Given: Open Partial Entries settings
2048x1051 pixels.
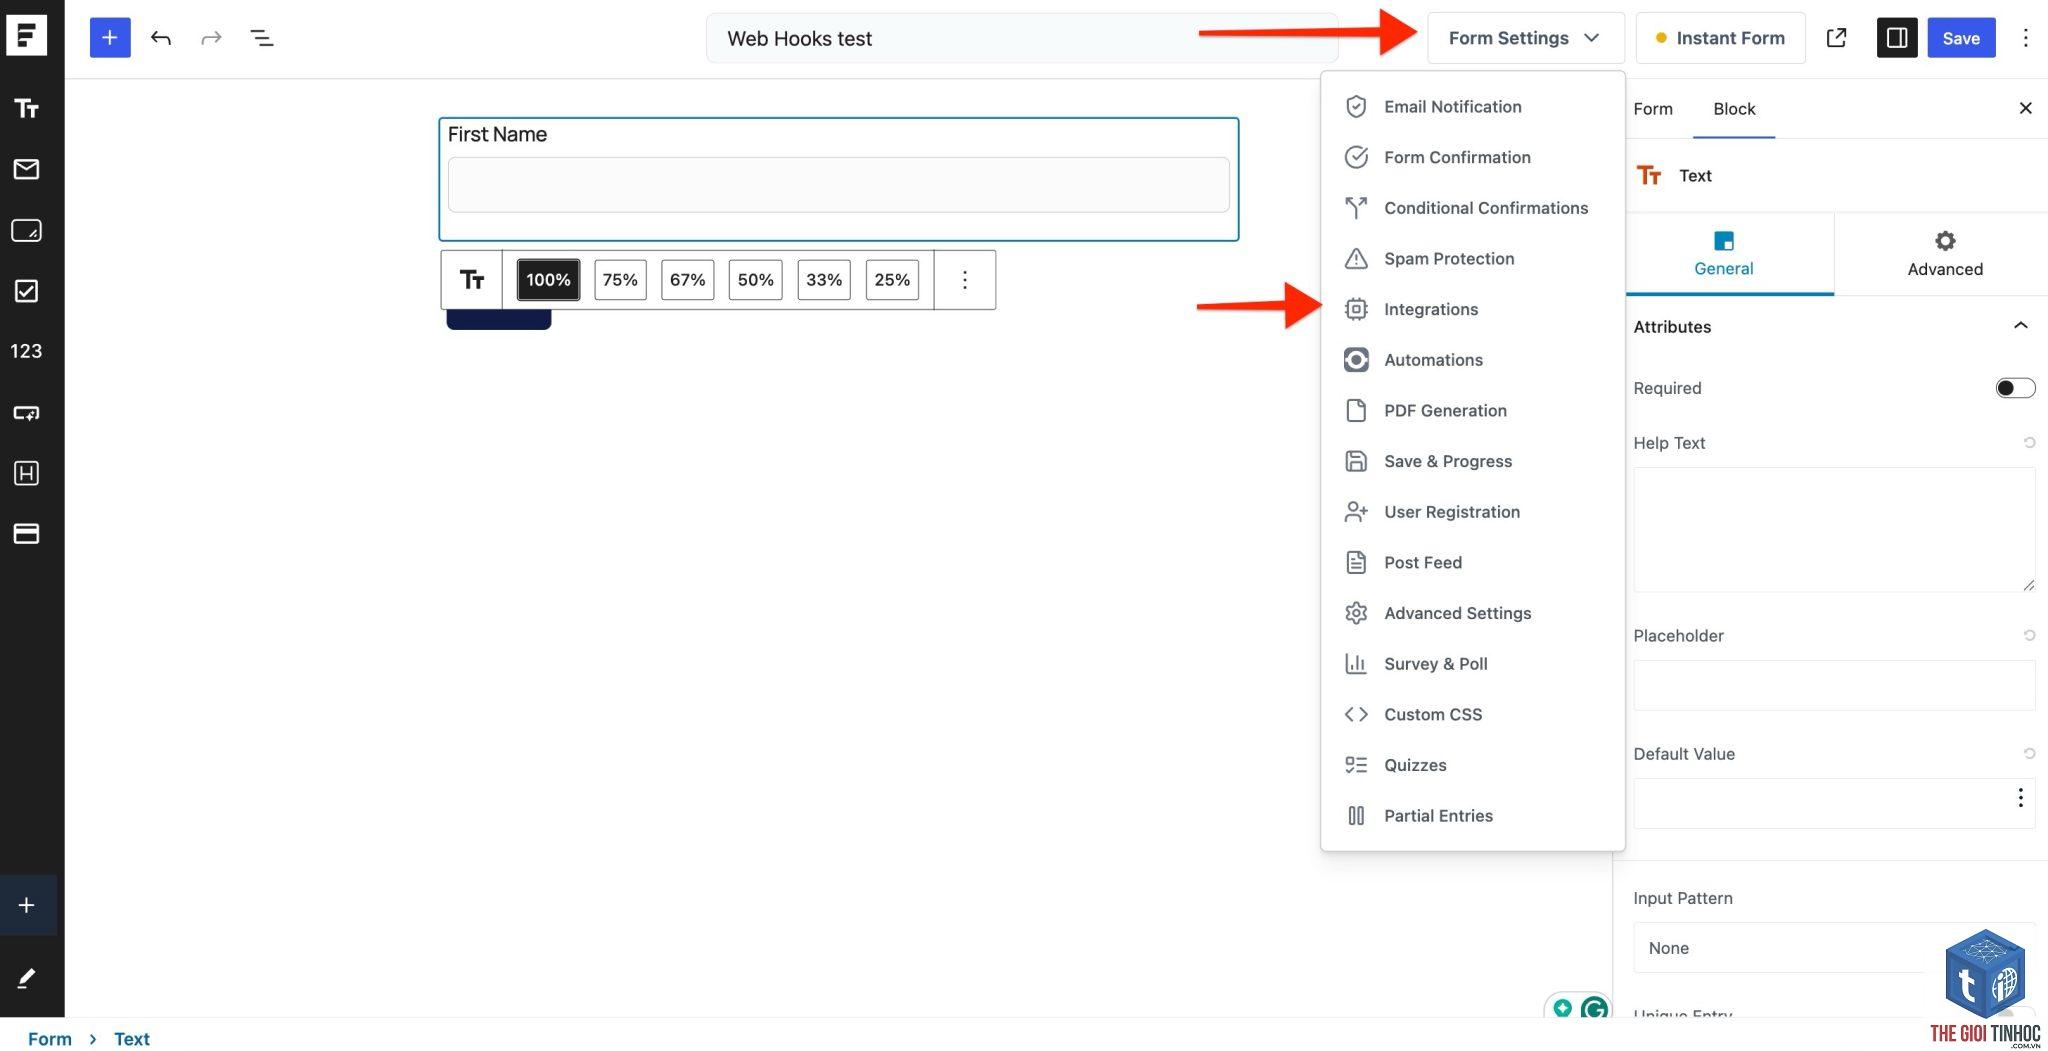Looking at the screenshot, I should coord(1472,816).
